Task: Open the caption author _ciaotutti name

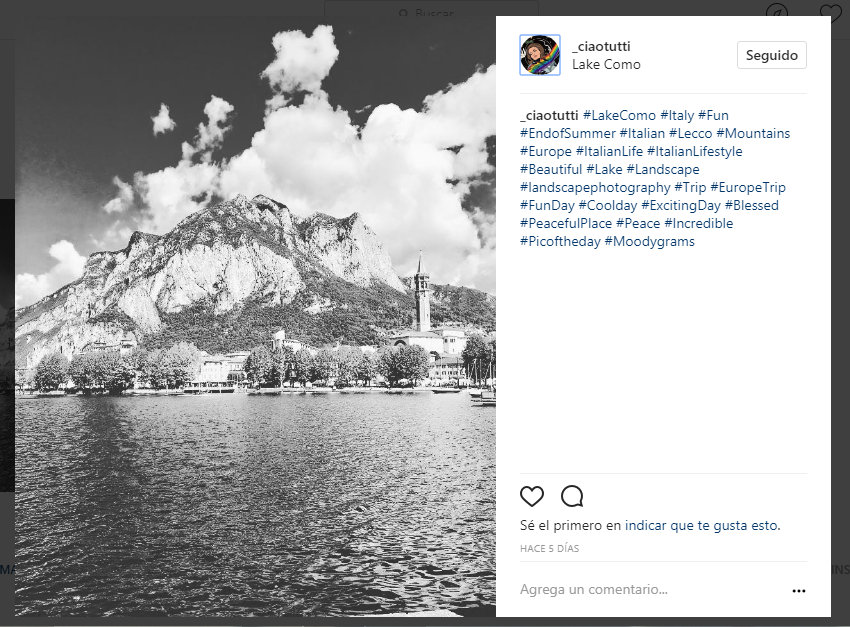Action: (549, 115)
